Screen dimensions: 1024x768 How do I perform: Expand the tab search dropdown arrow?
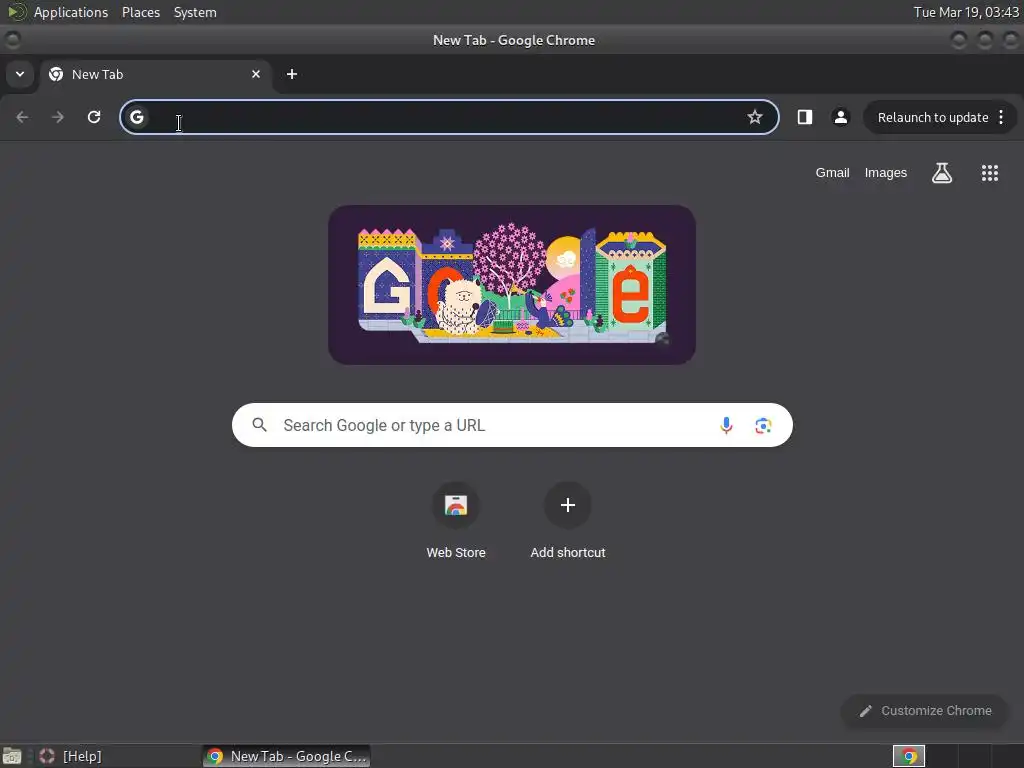[20, 74]
